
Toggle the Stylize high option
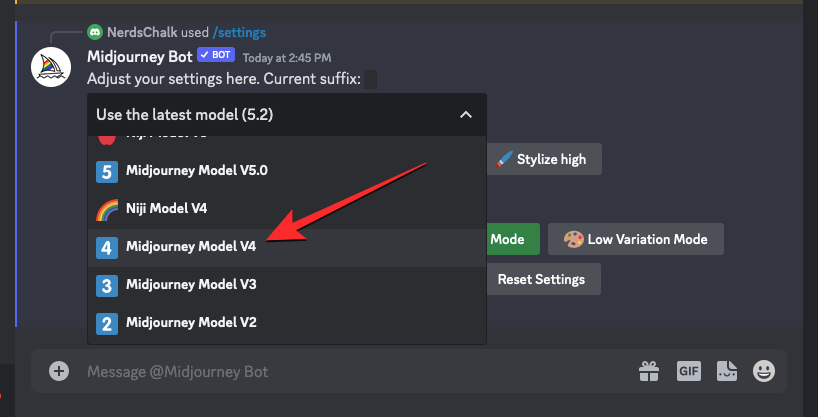click(544, 159)
